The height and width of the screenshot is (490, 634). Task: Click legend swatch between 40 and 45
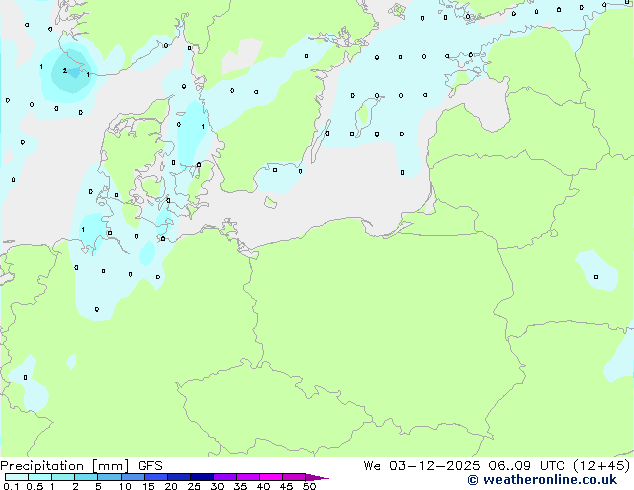click(x=271, y=477)
